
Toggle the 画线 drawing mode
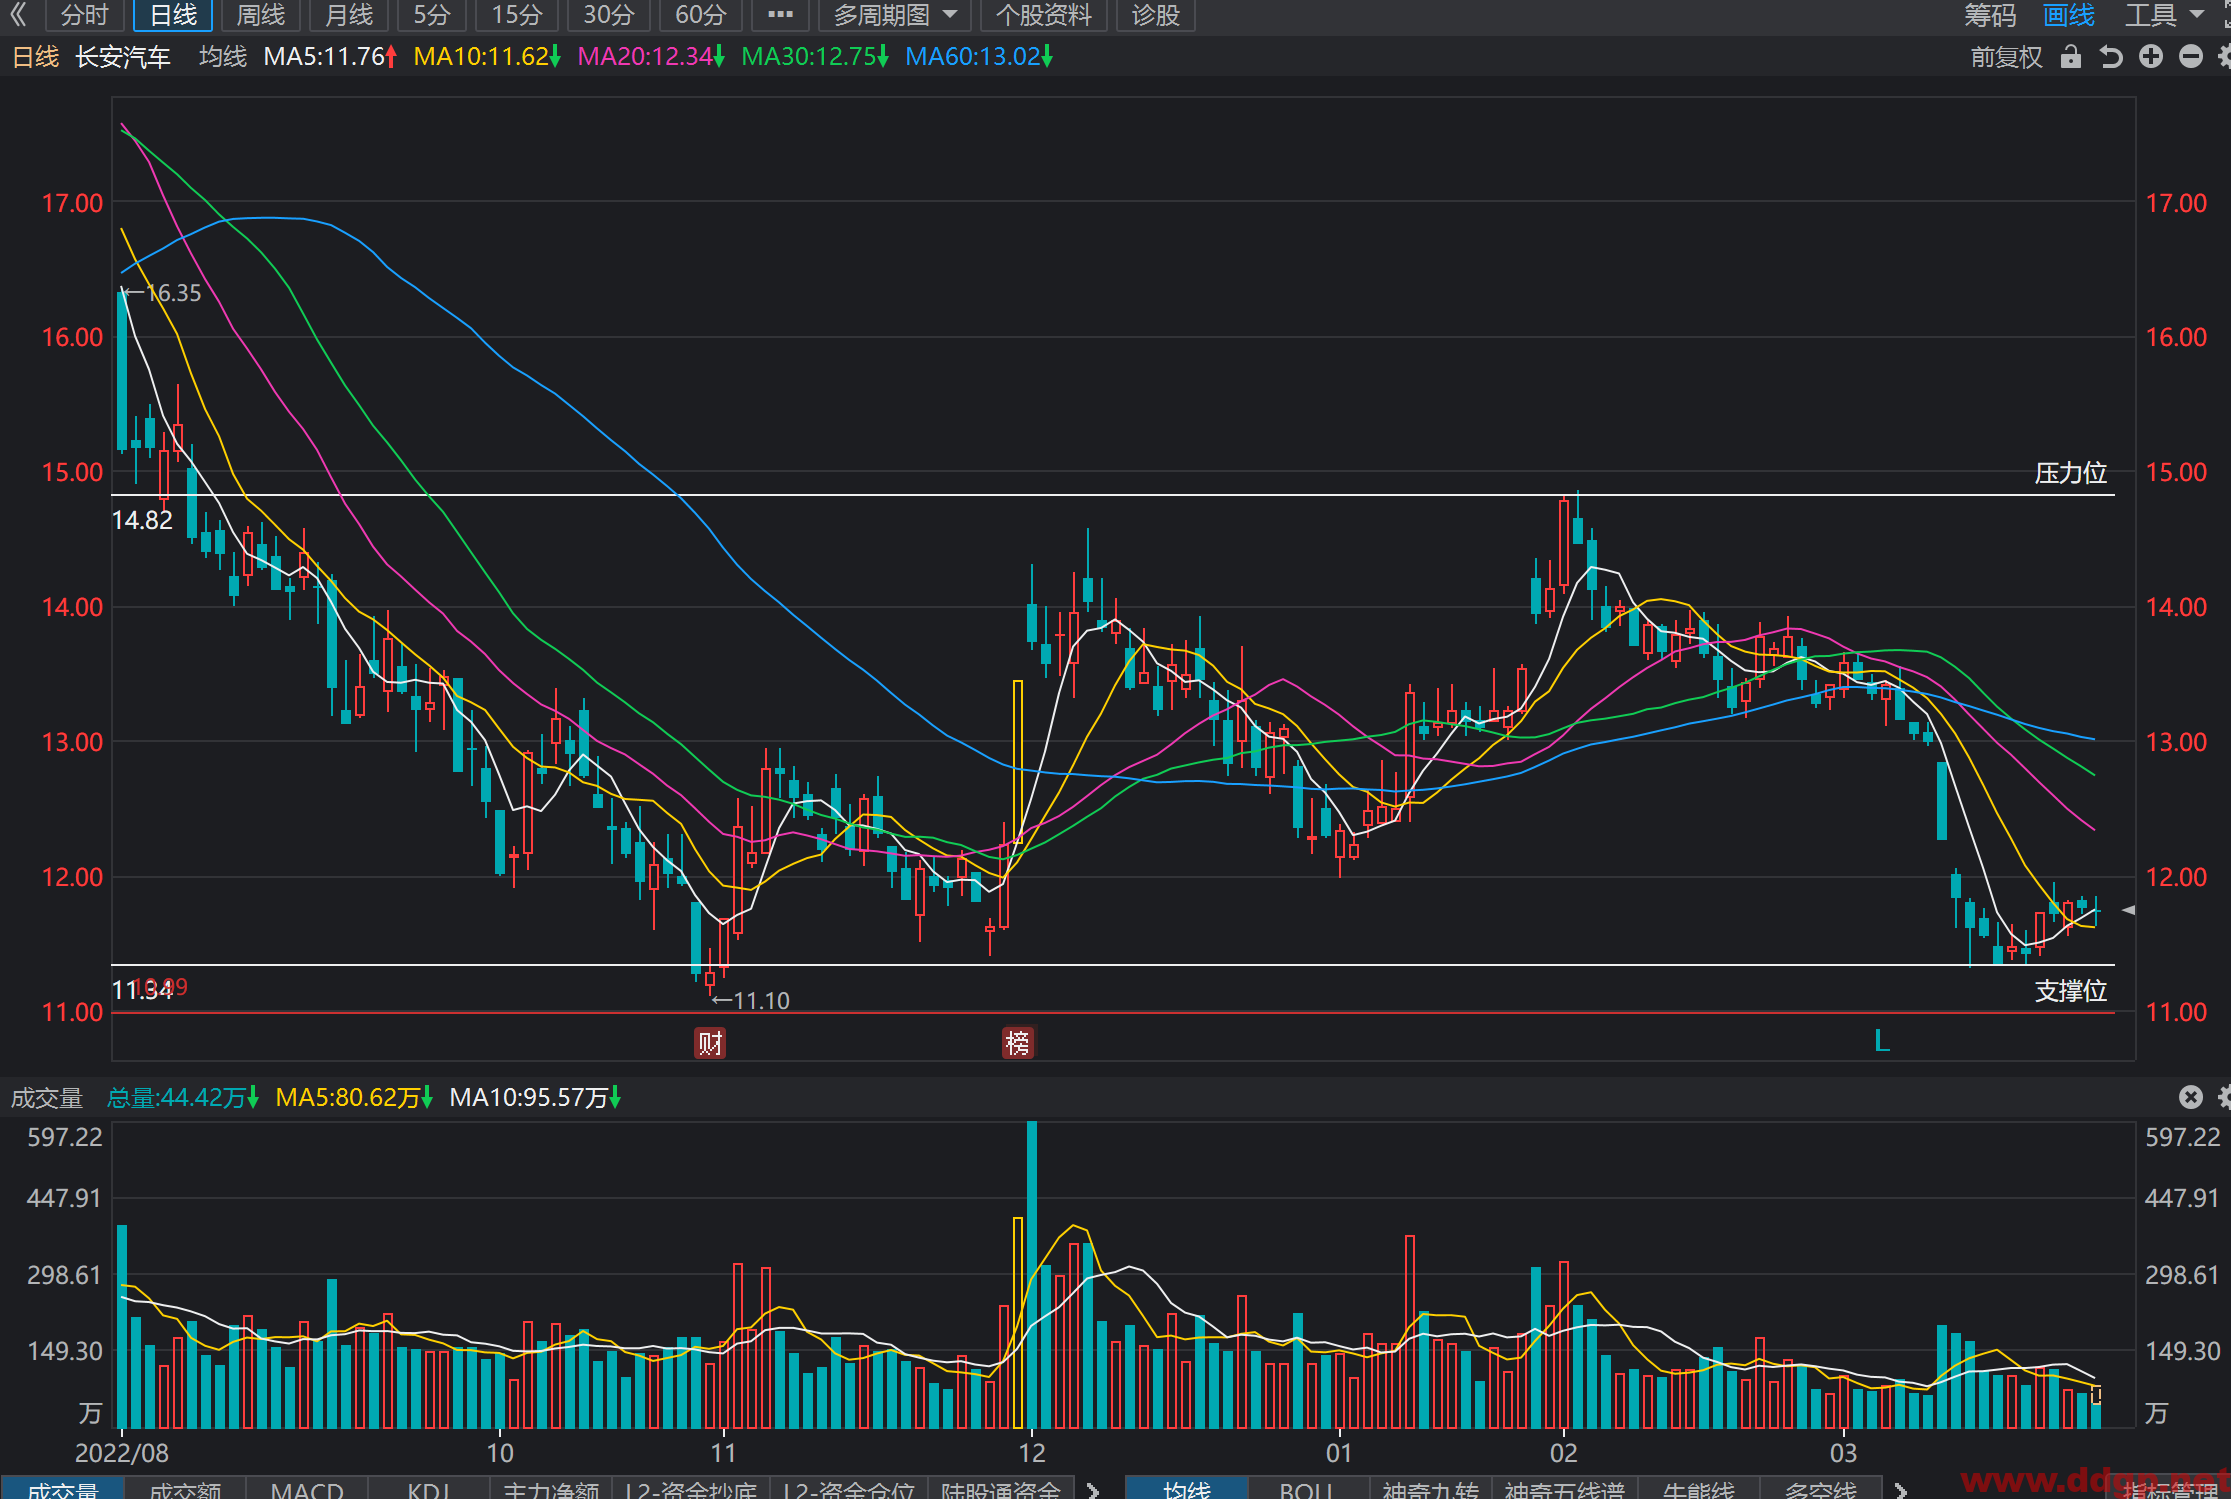pos(2068,15)
